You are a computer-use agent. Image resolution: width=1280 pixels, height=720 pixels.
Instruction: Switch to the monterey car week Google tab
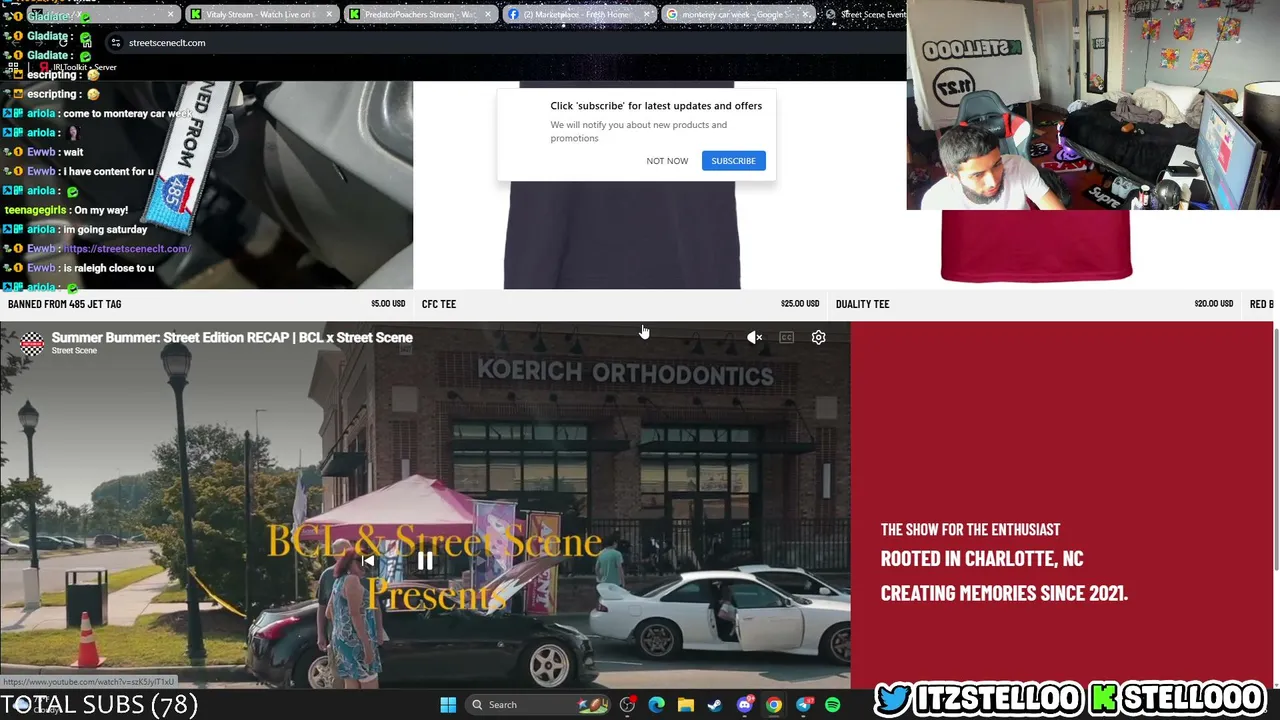[x=738, y=15]
